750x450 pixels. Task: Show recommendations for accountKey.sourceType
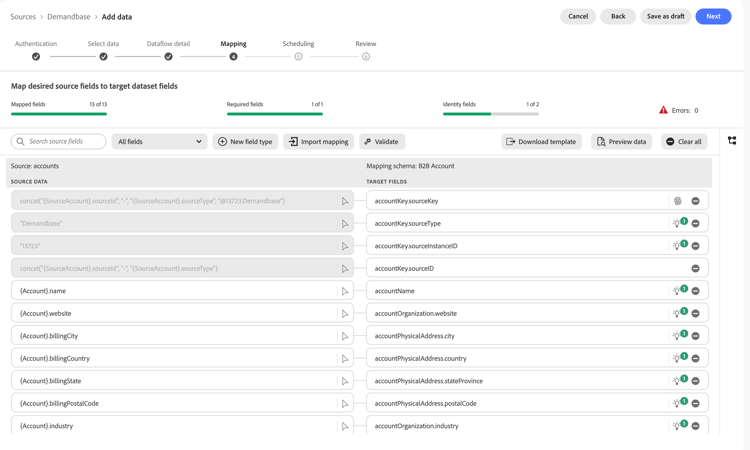679,223
